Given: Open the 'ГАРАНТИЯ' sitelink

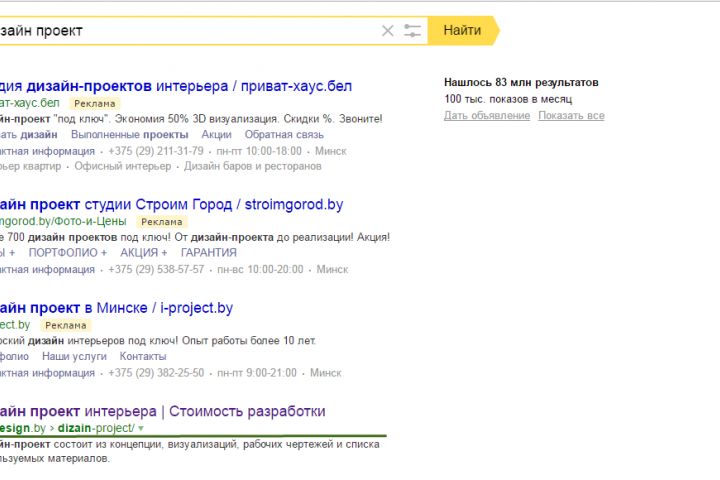Looking at the screenshot, I should pyautogui.click(x=208, y=253).
